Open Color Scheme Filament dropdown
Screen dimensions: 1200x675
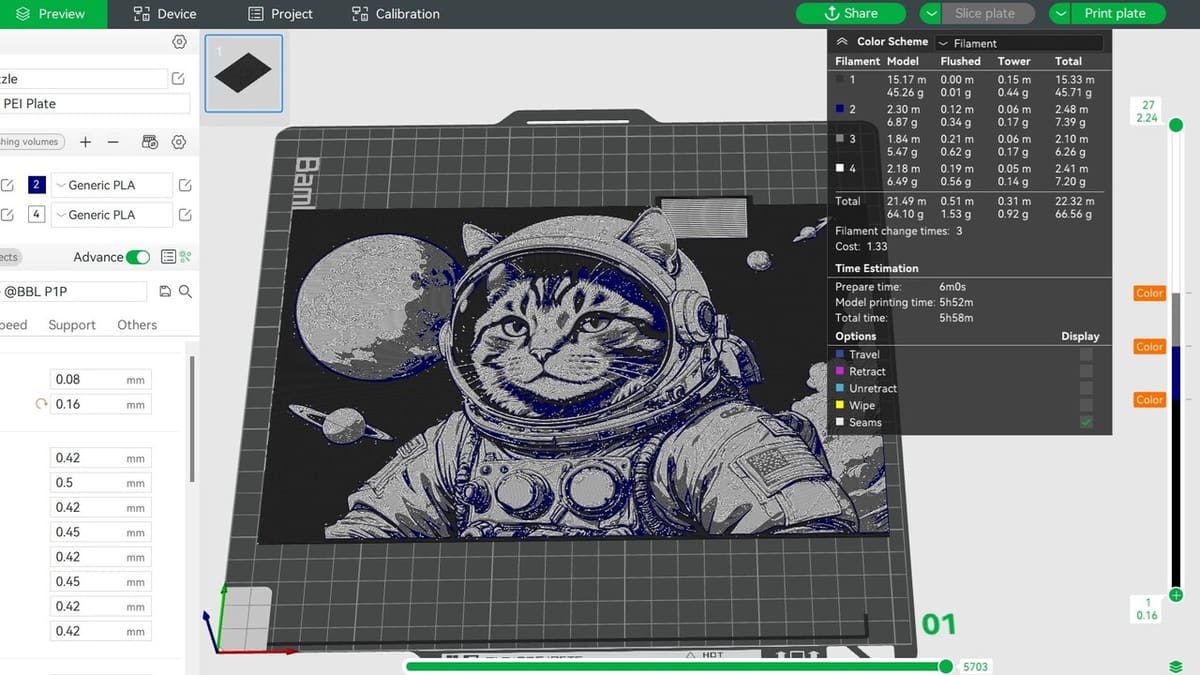[x=1019, y=43]
